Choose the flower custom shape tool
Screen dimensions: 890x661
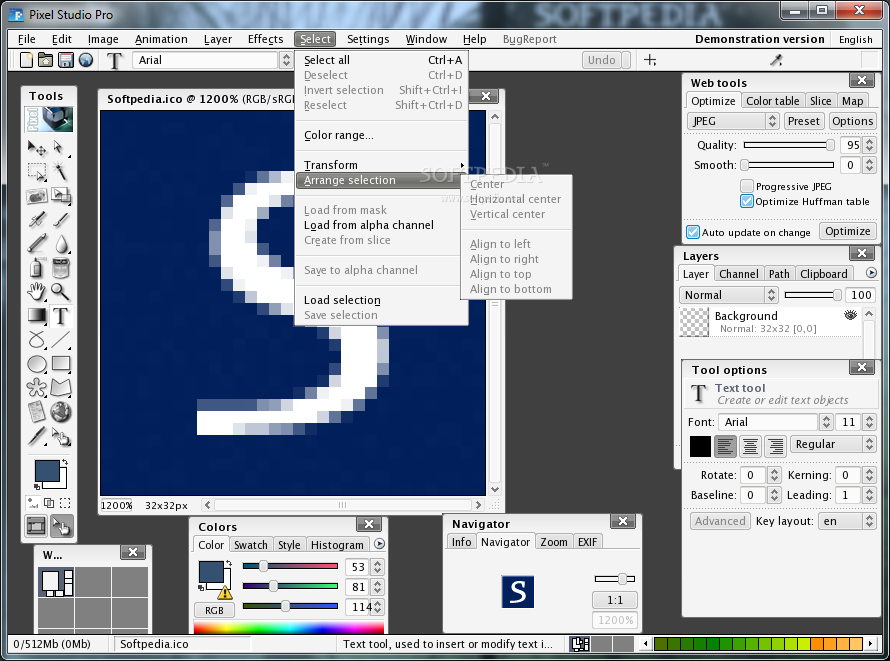[x=36, y=388]
